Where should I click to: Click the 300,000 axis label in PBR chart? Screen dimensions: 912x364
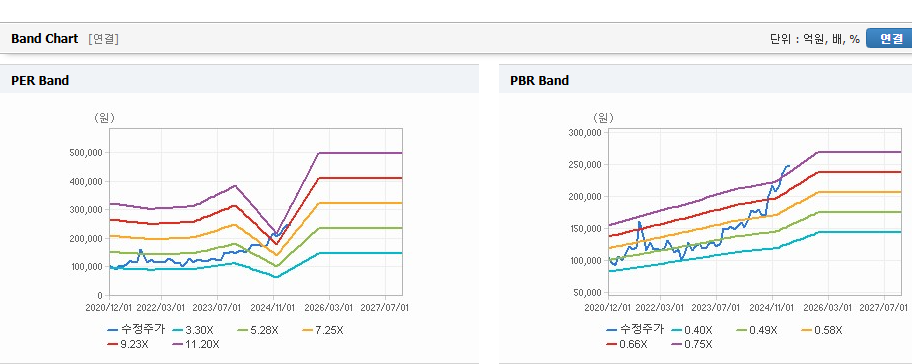pyautogui.click(x=585, y=133)
